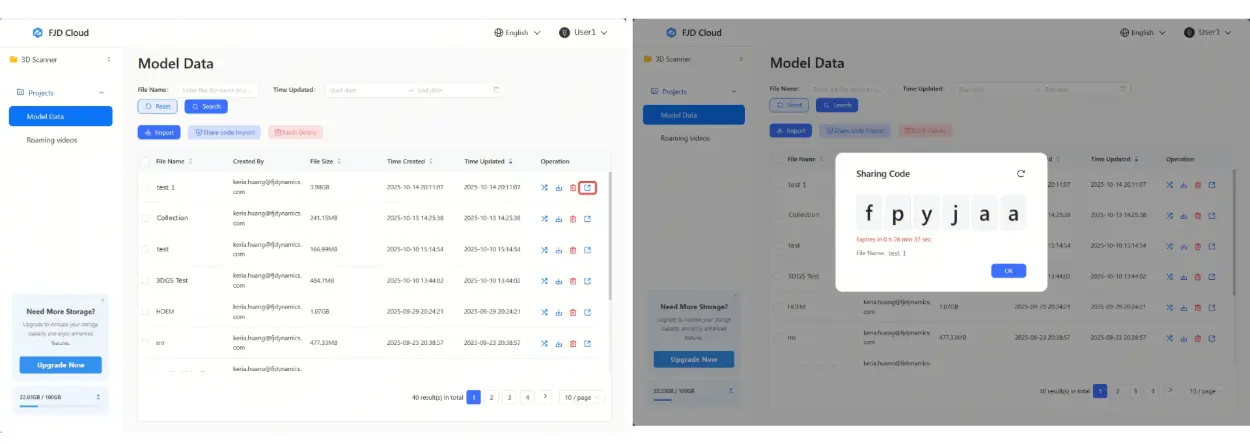Open Roaming videos in the sidebar
1250x443 pixels.
point(52,140)
